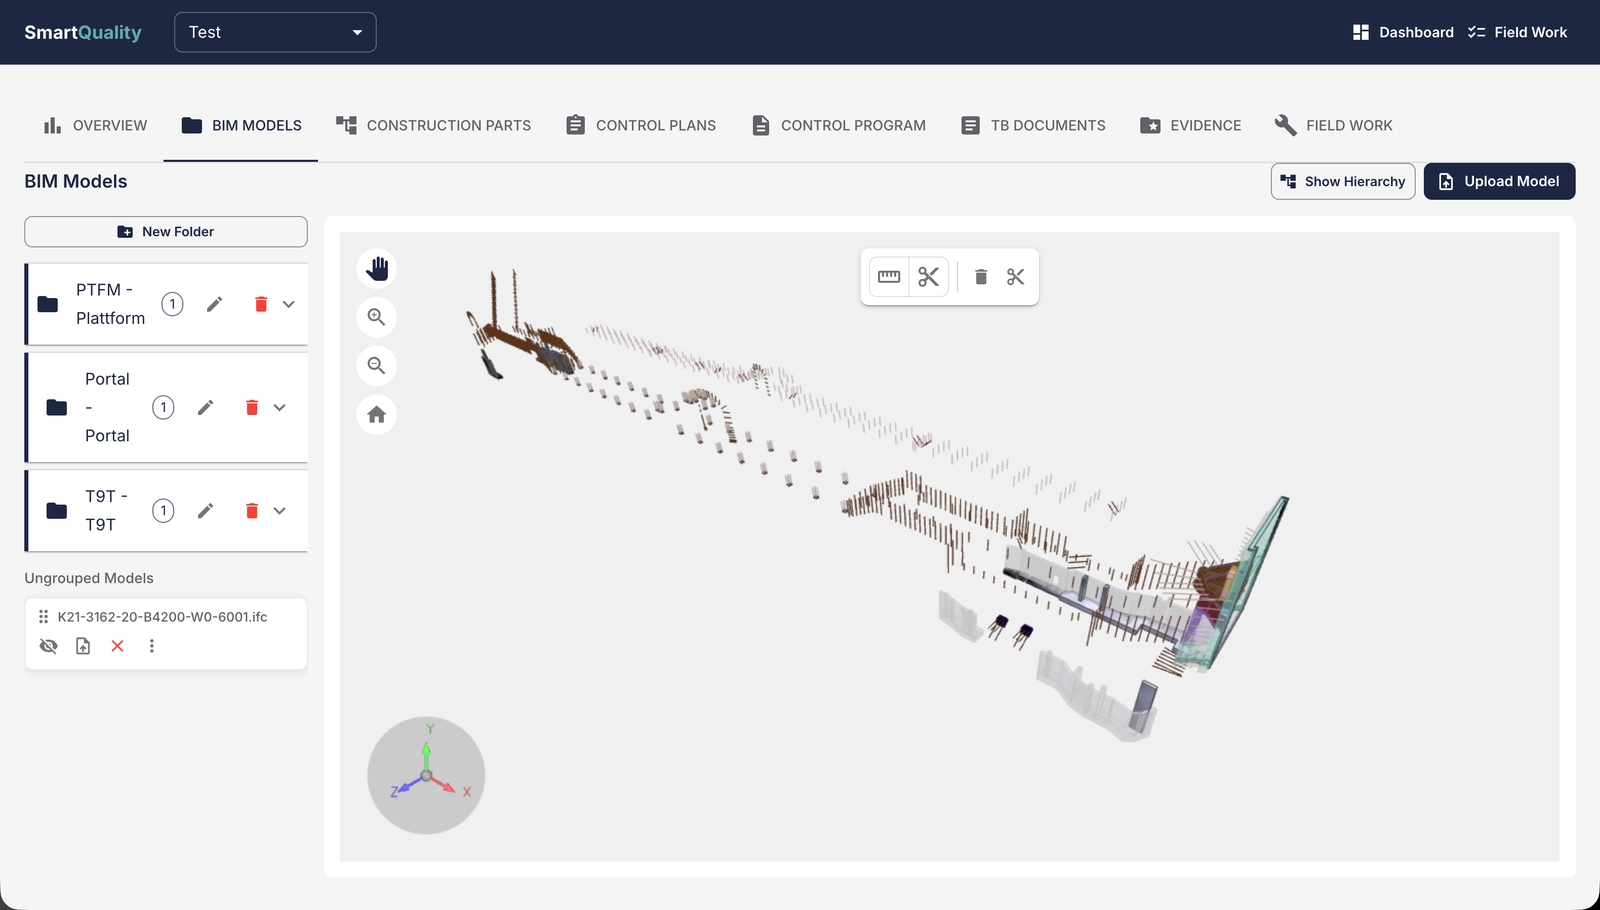Open the three-dot menu for K21-3162 model
Screen dimensions: 1600x910
point(152,646)
